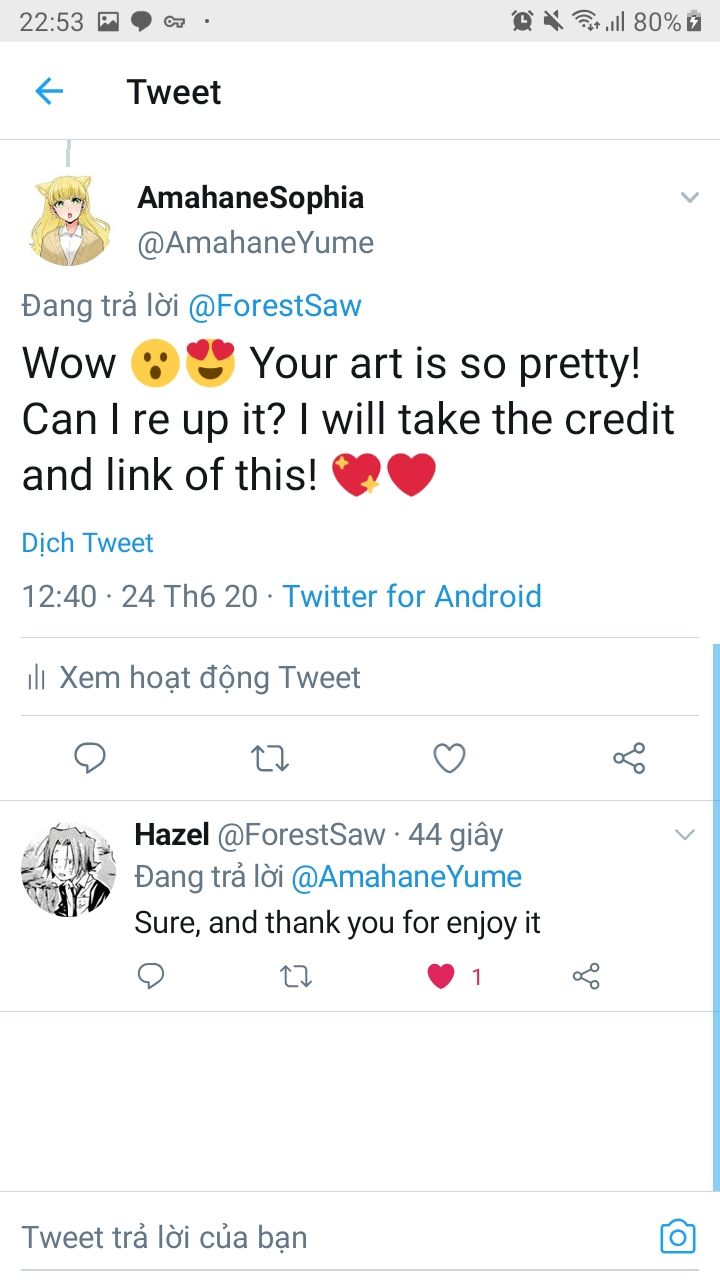Expand options chevron on Hazel's reply
The width and height of the screenshot is (720, 1280).
pos(685,835)
